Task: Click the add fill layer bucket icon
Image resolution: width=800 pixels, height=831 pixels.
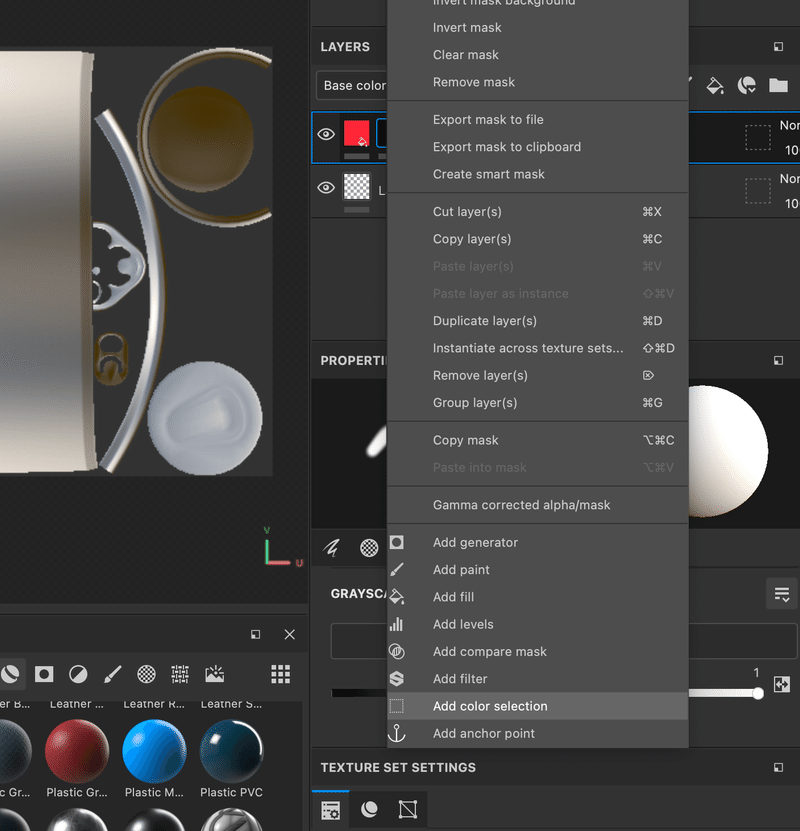Action: (715, 86)
